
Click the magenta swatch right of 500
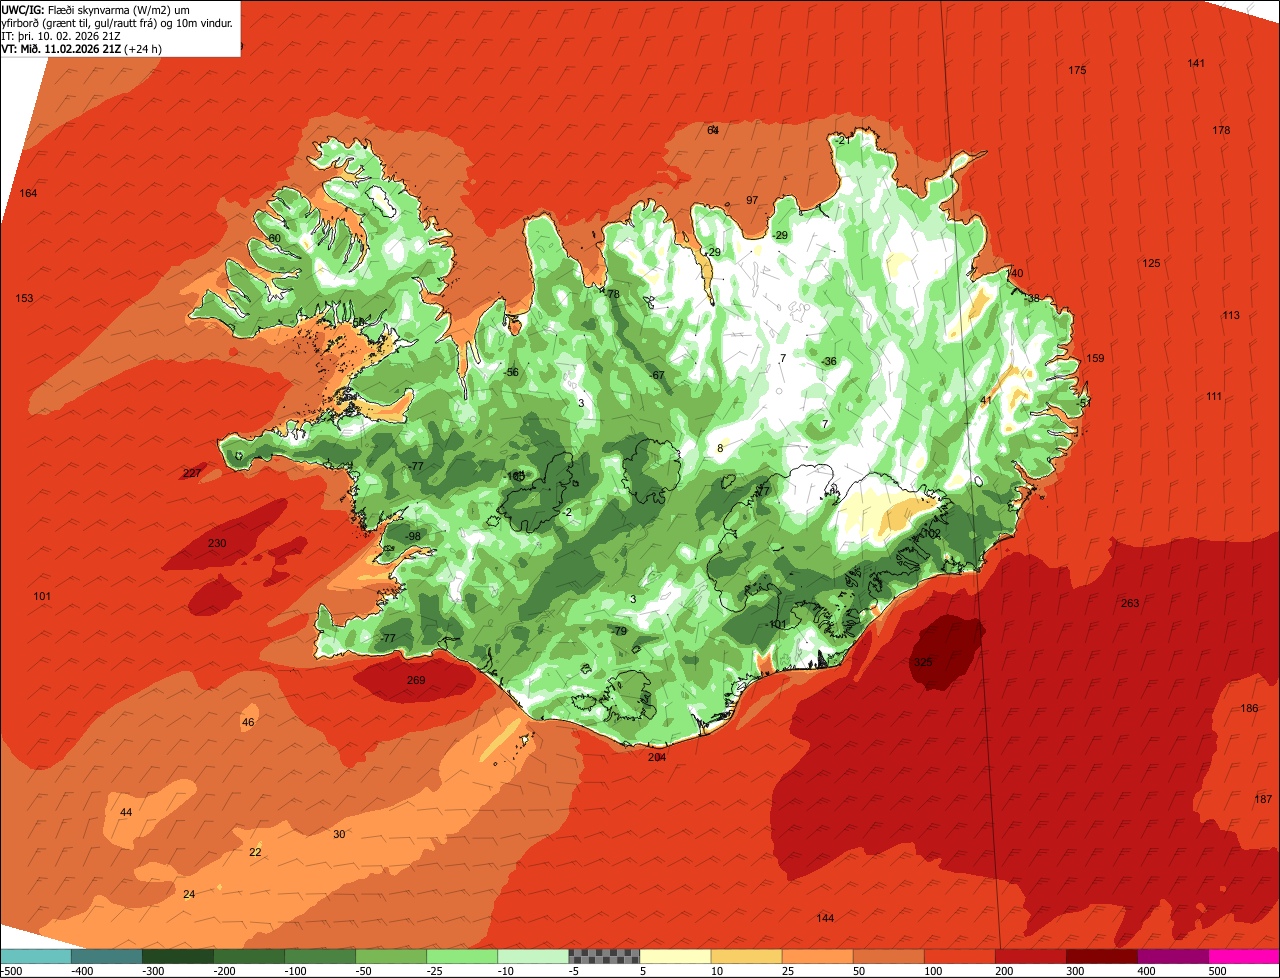[x=1243, y=956]
